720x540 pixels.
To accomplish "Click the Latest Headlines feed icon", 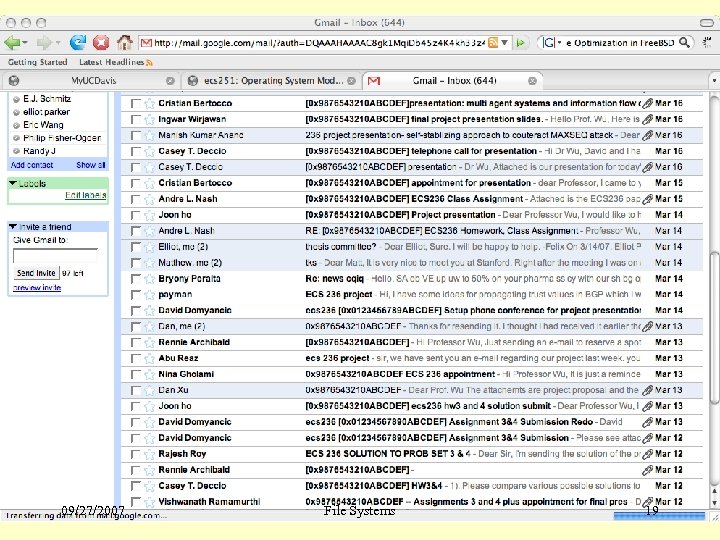I will pos(149,62).
